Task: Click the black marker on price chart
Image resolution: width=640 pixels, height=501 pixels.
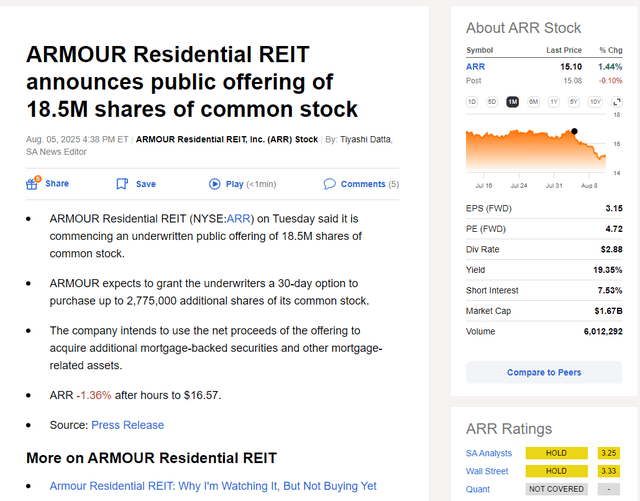Action: [x=574, y=131]
